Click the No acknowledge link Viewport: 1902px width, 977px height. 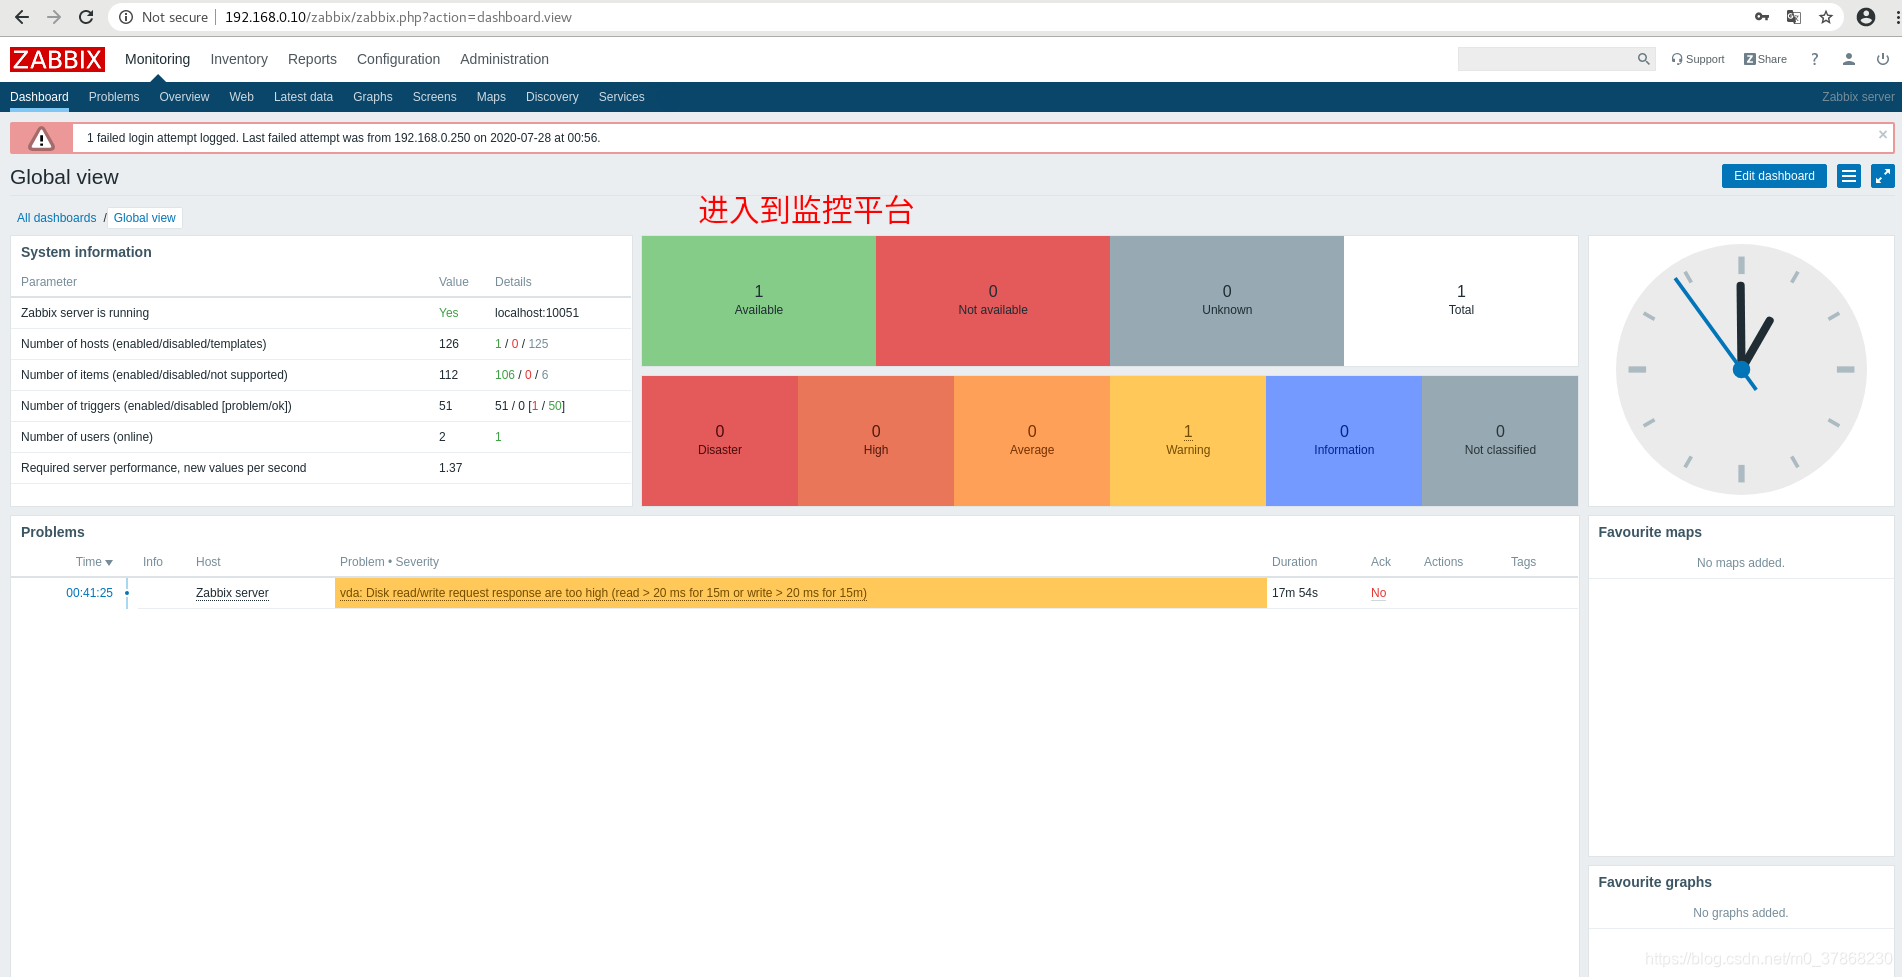(x=1378, y=593)
